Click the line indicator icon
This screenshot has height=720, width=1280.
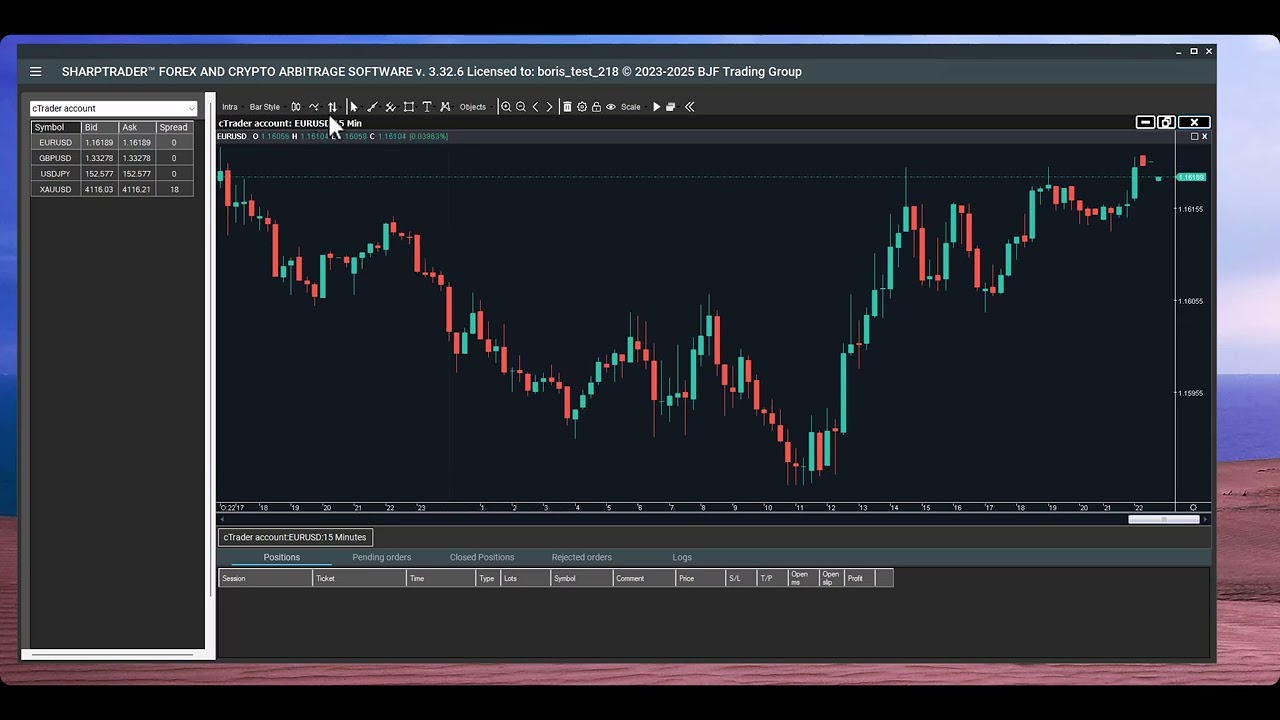pyautogui.click(x=314, y=107)
